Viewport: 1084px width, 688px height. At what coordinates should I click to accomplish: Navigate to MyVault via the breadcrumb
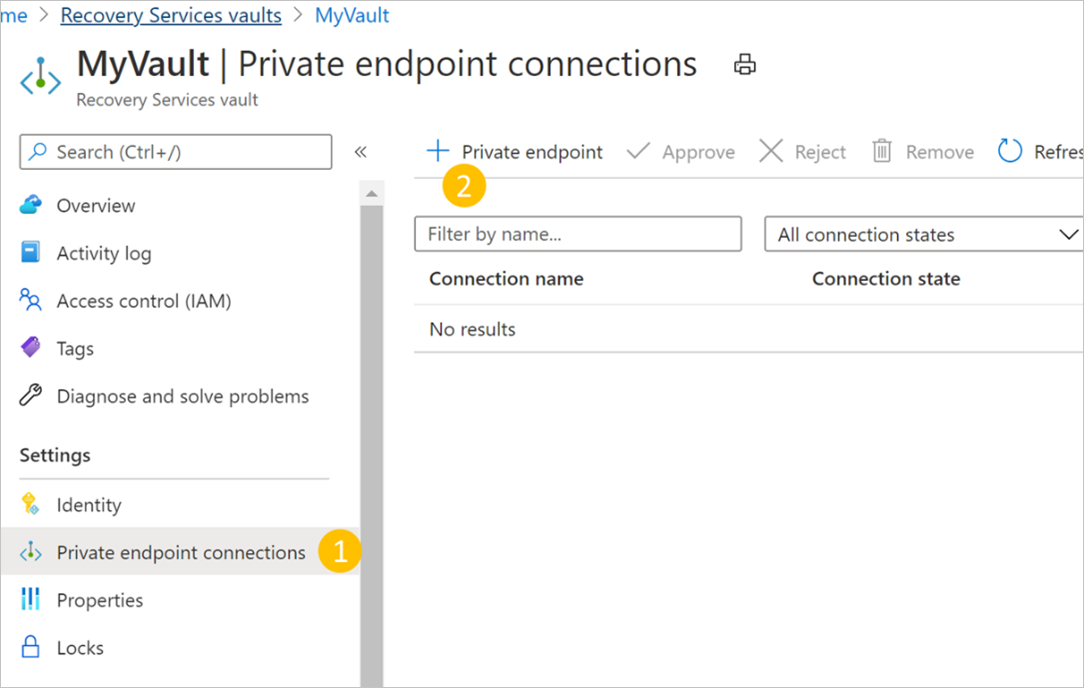(x=352, y=15)
